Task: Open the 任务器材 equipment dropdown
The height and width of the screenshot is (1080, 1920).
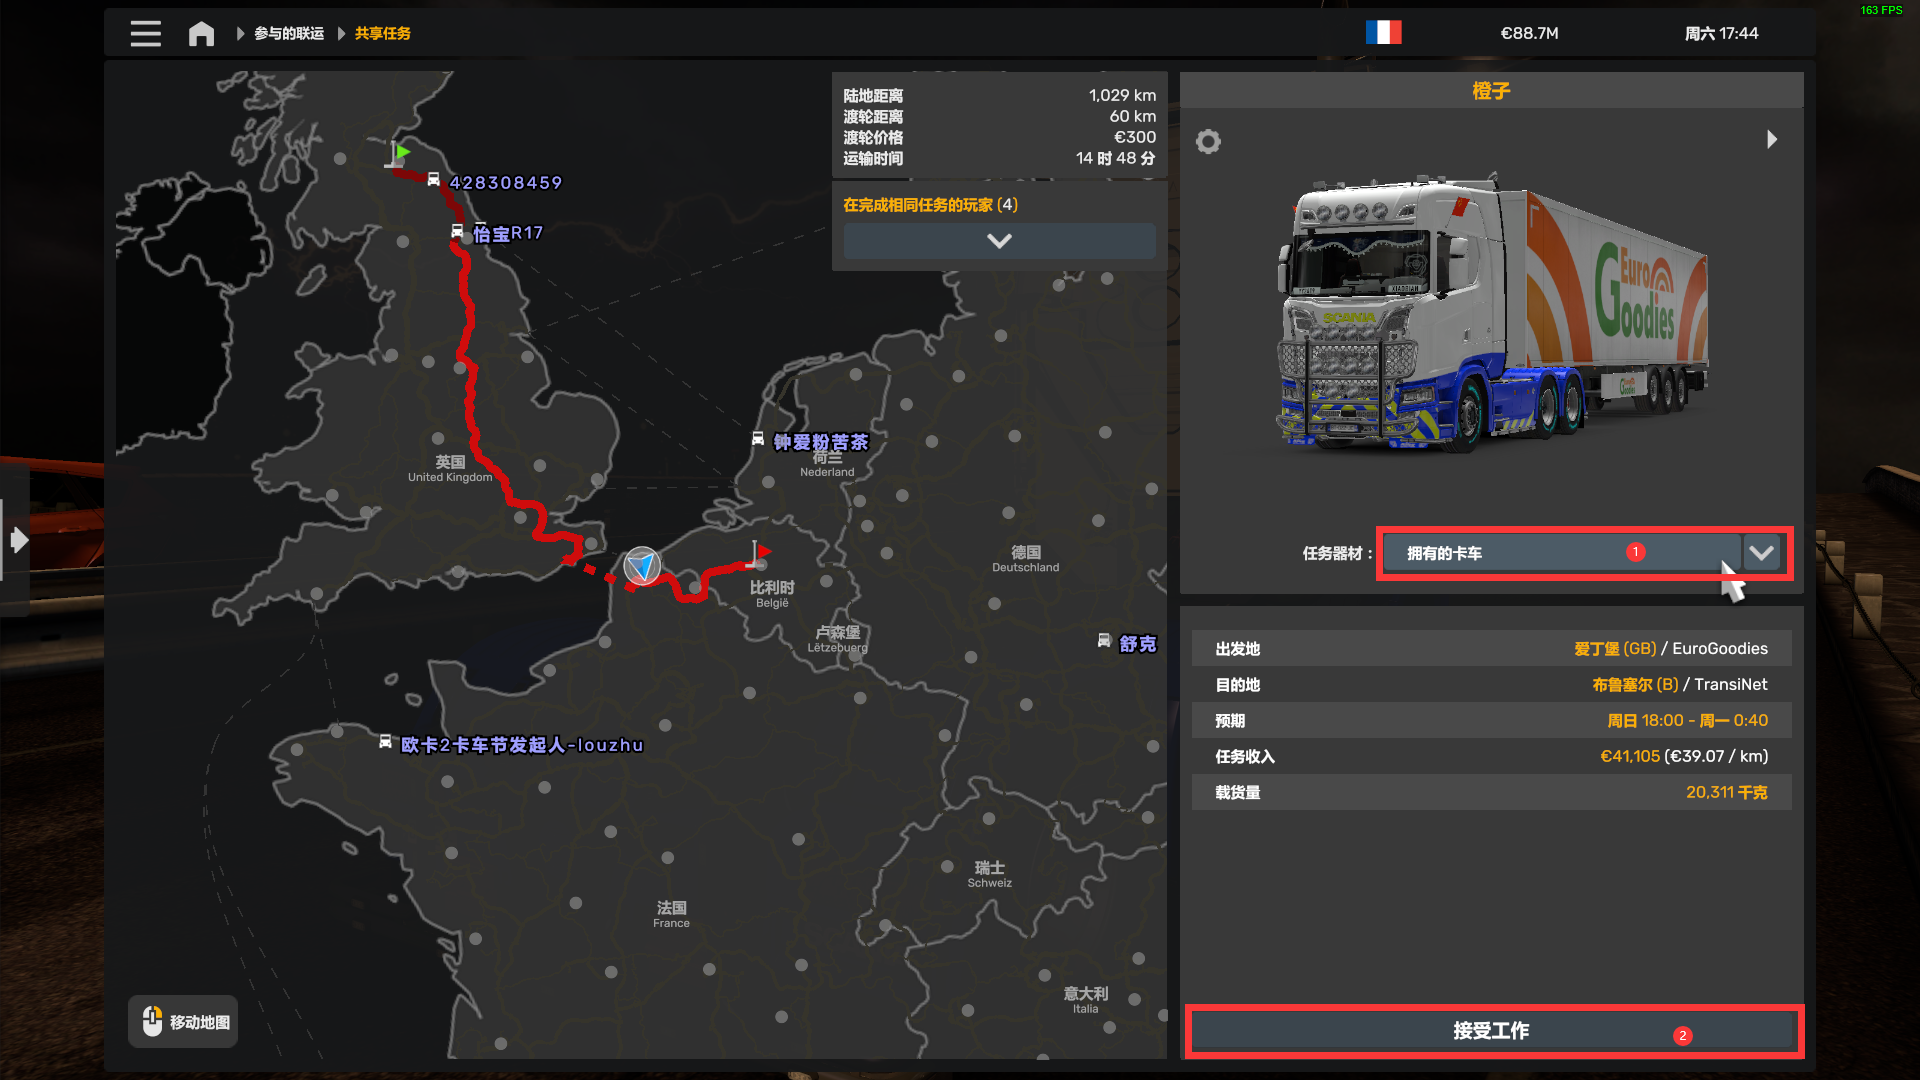Action: (1562, 553)
